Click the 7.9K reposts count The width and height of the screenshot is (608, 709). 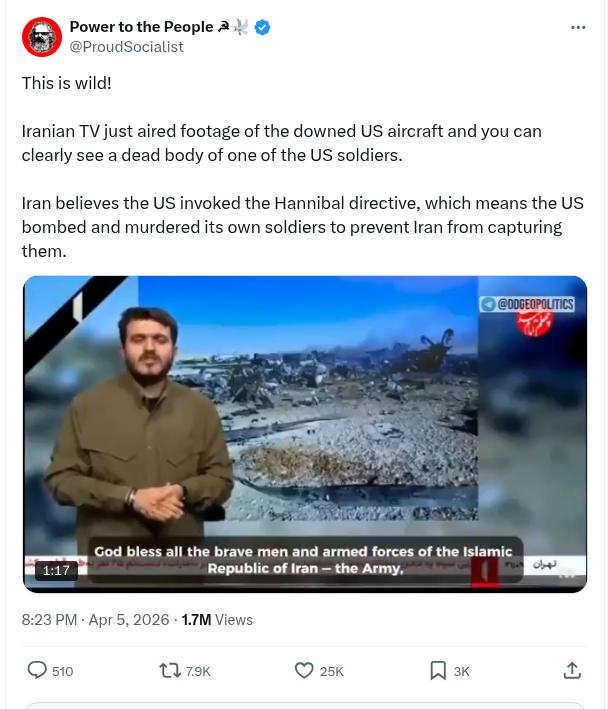(198, 671)
